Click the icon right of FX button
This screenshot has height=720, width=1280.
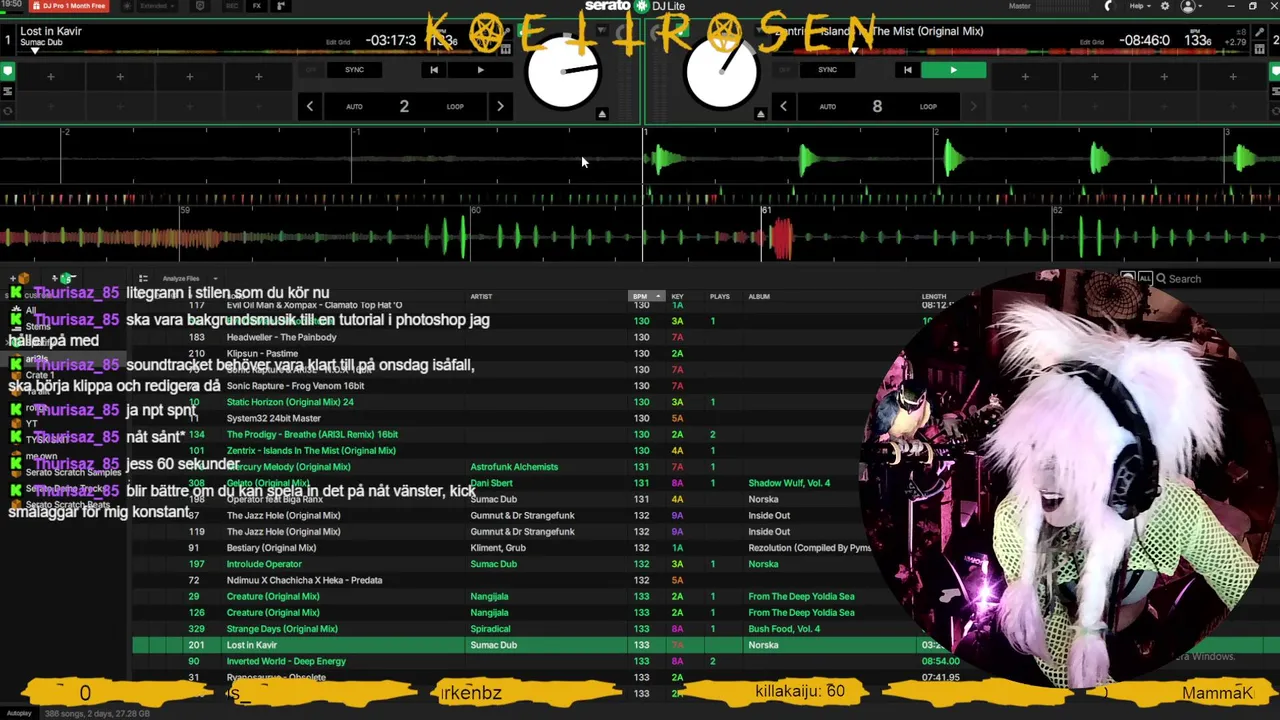(281, 6)
